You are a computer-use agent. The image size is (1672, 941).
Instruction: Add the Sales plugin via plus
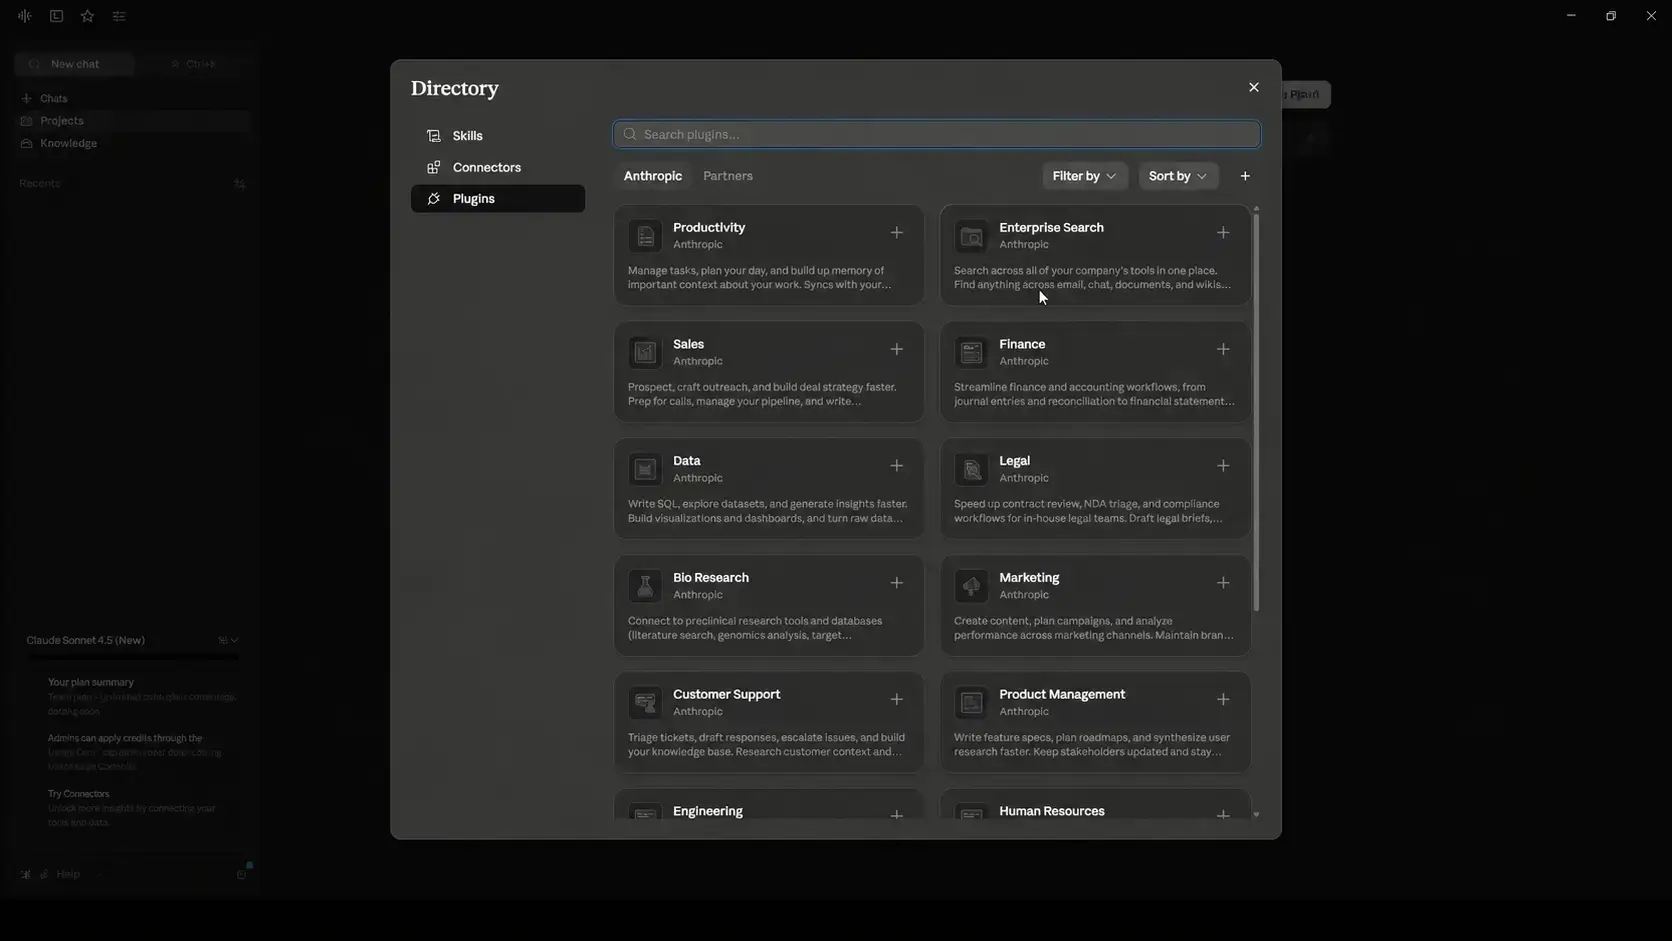point(896,350)
